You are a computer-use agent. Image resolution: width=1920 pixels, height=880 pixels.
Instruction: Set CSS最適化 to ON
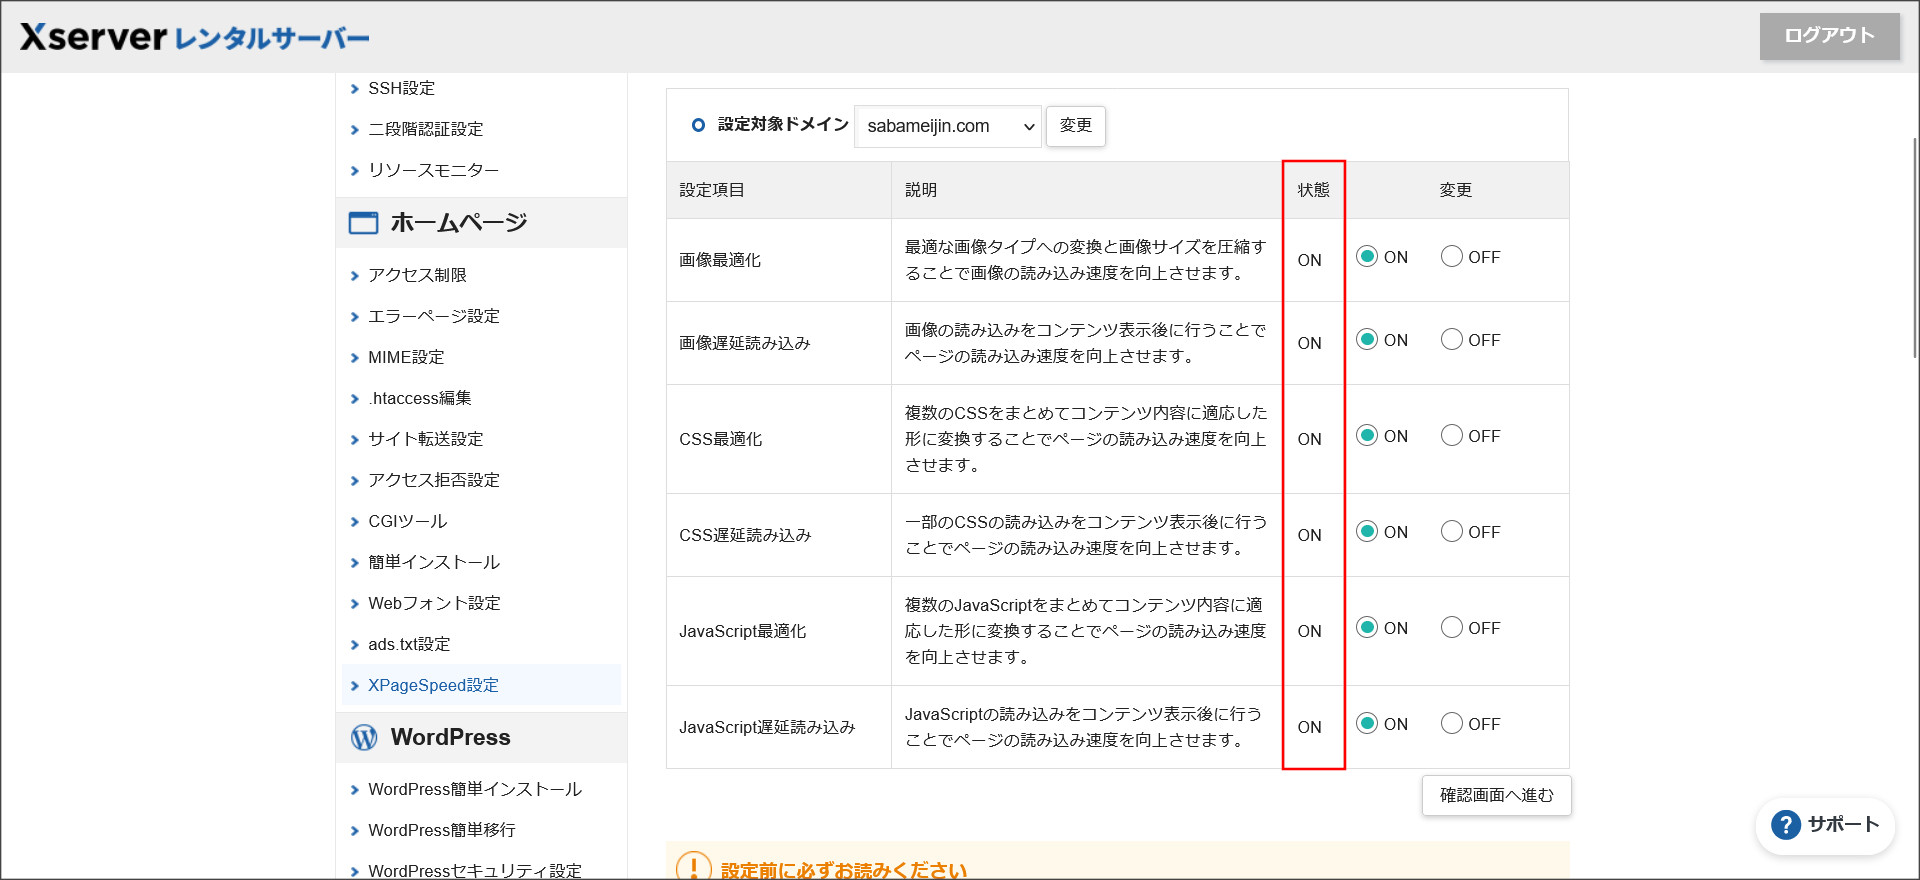1367,436
